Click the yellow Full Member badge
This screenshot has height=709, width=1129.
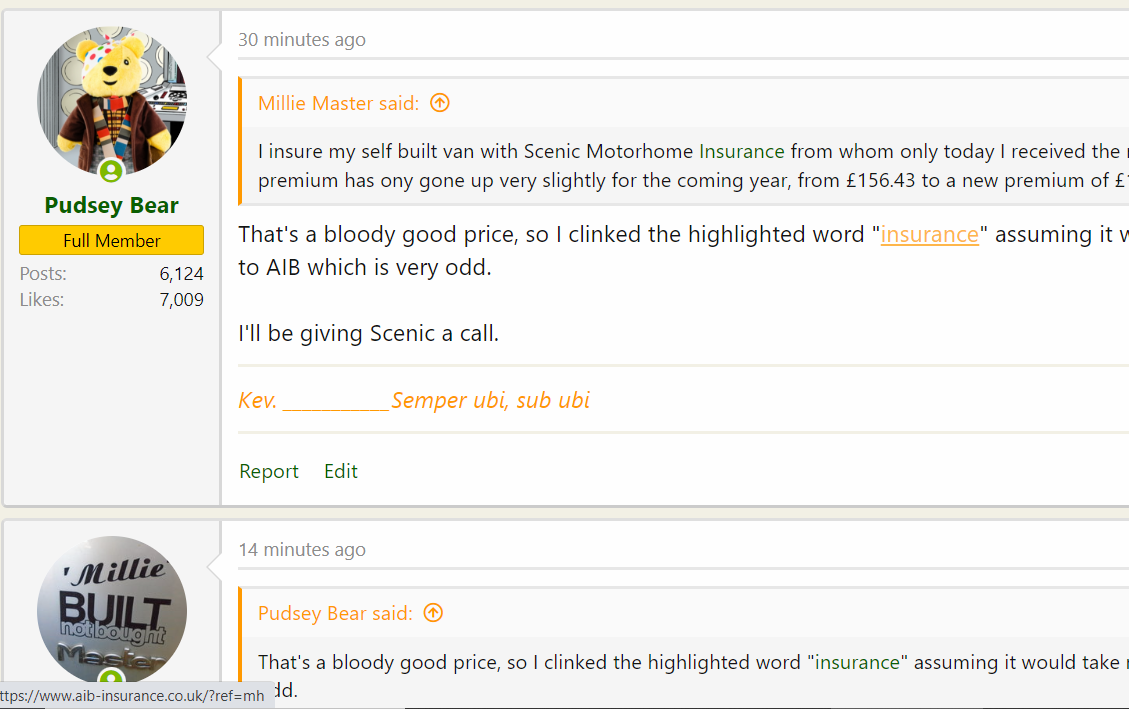(112, 241)
